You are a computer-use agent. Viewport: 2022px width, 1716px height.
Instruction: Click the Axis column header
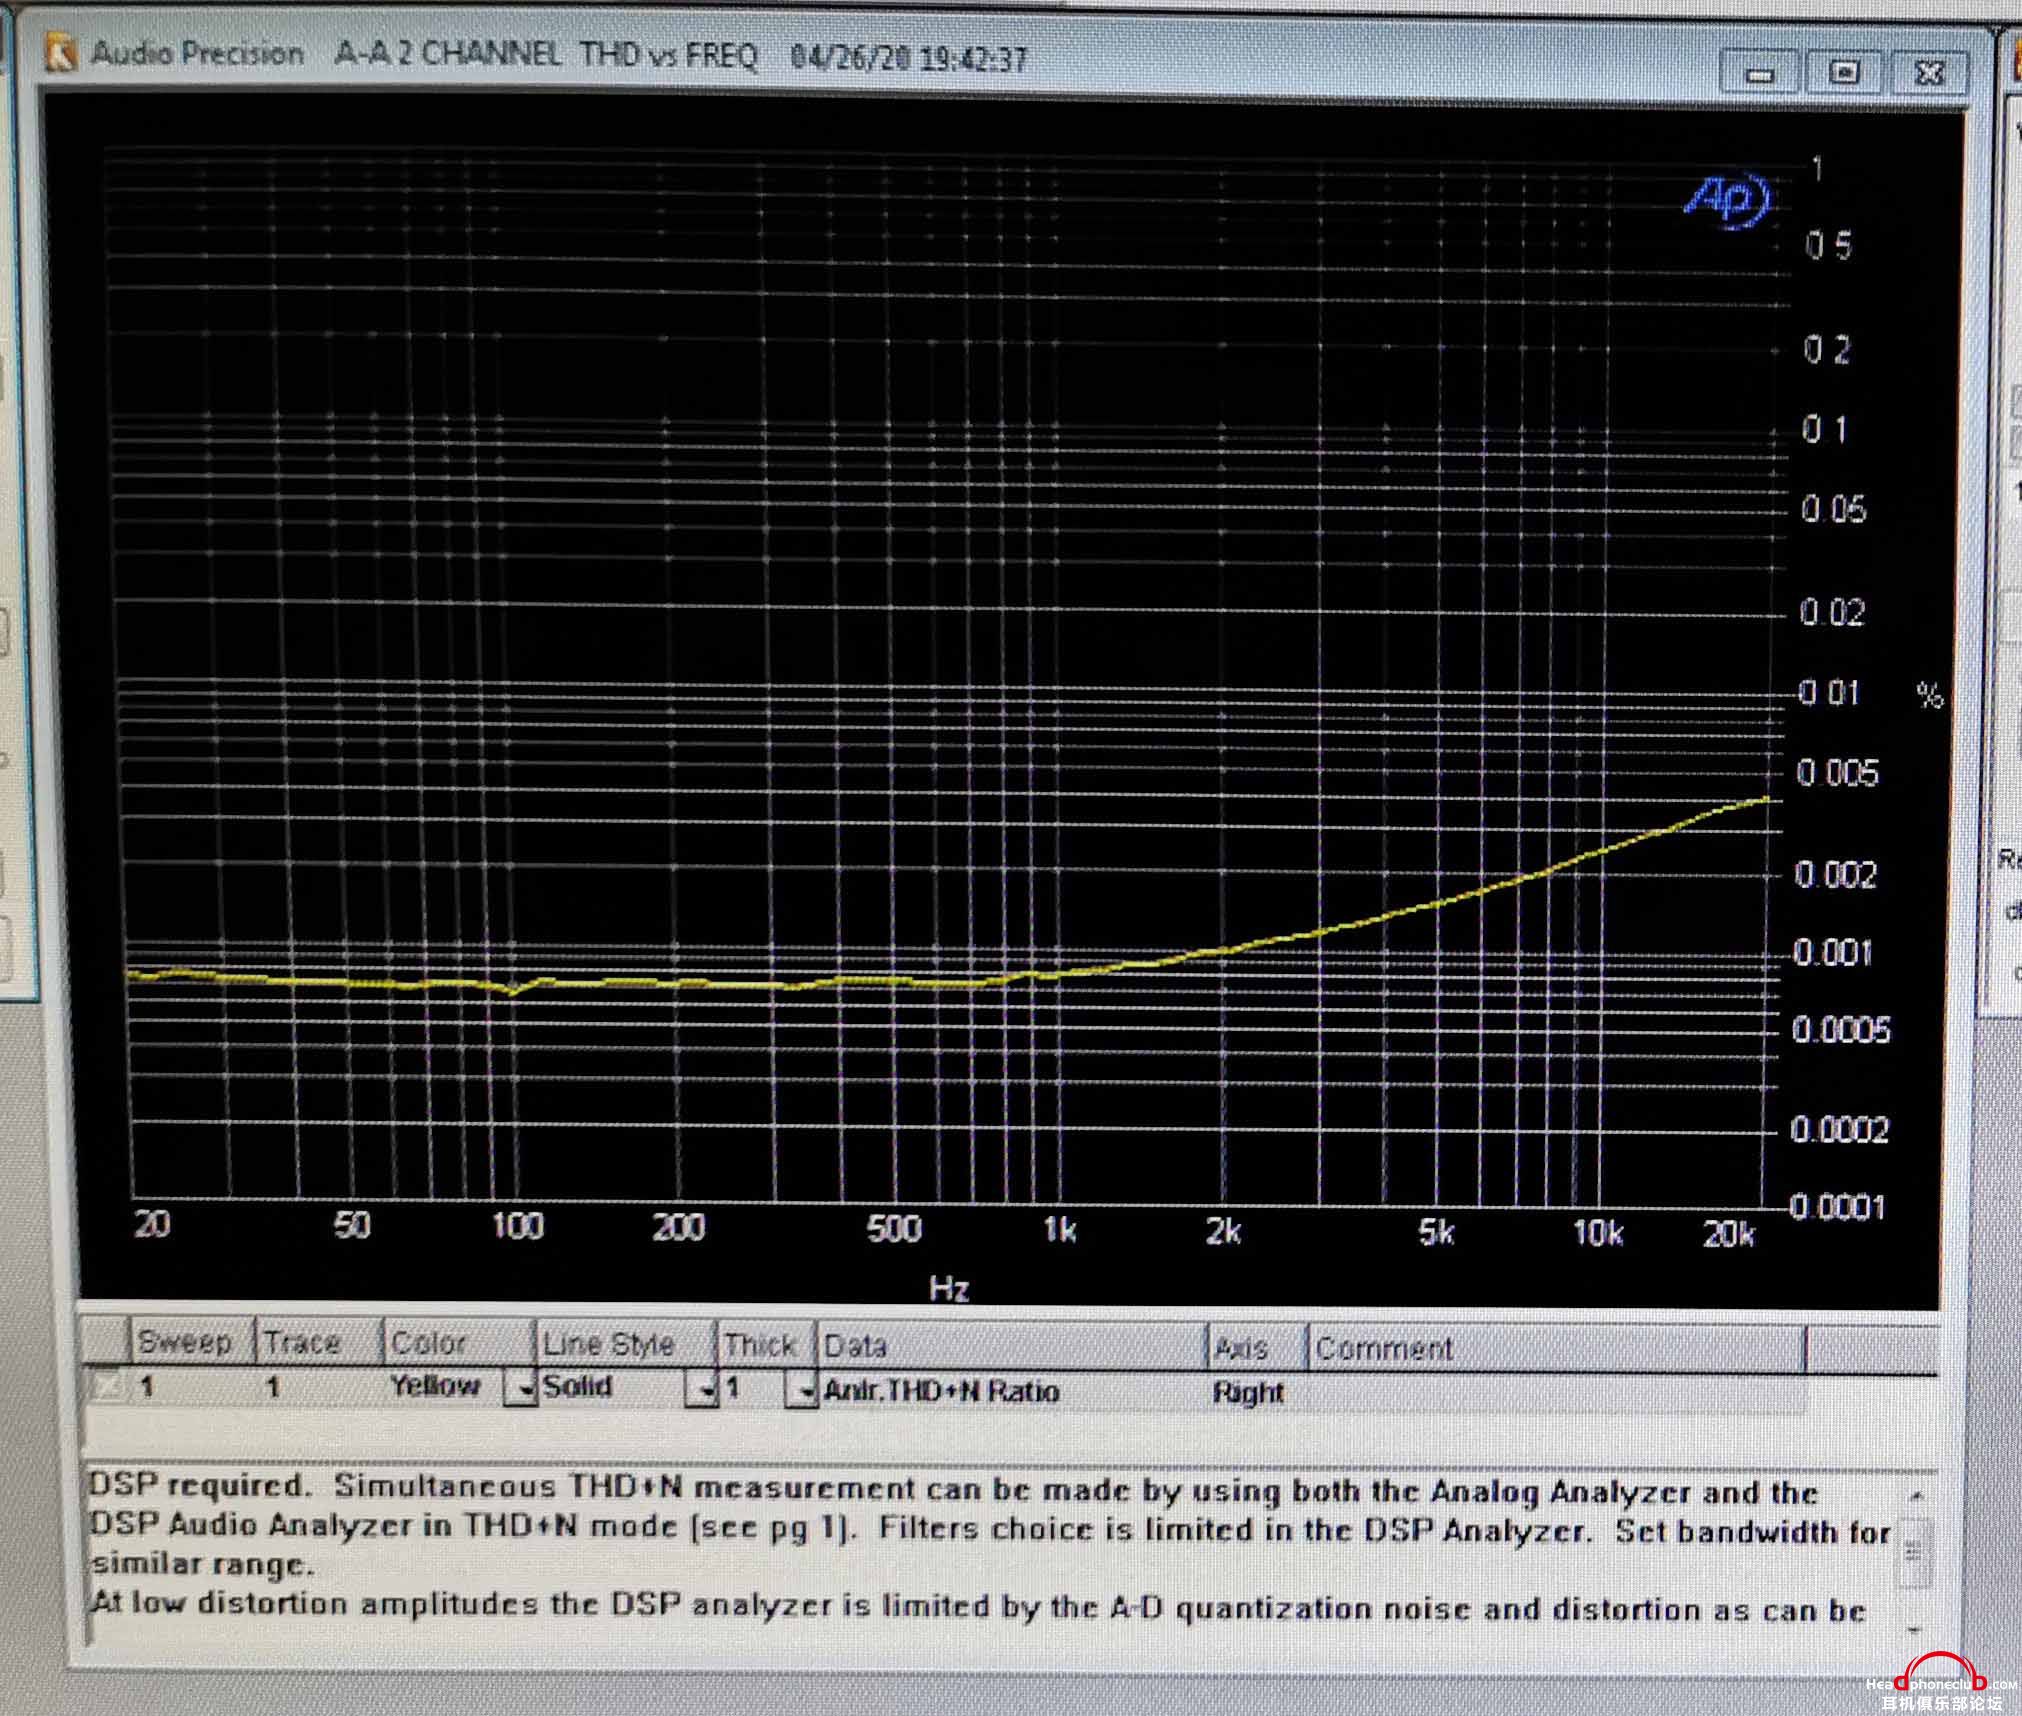click(x=1257, y=1348)
